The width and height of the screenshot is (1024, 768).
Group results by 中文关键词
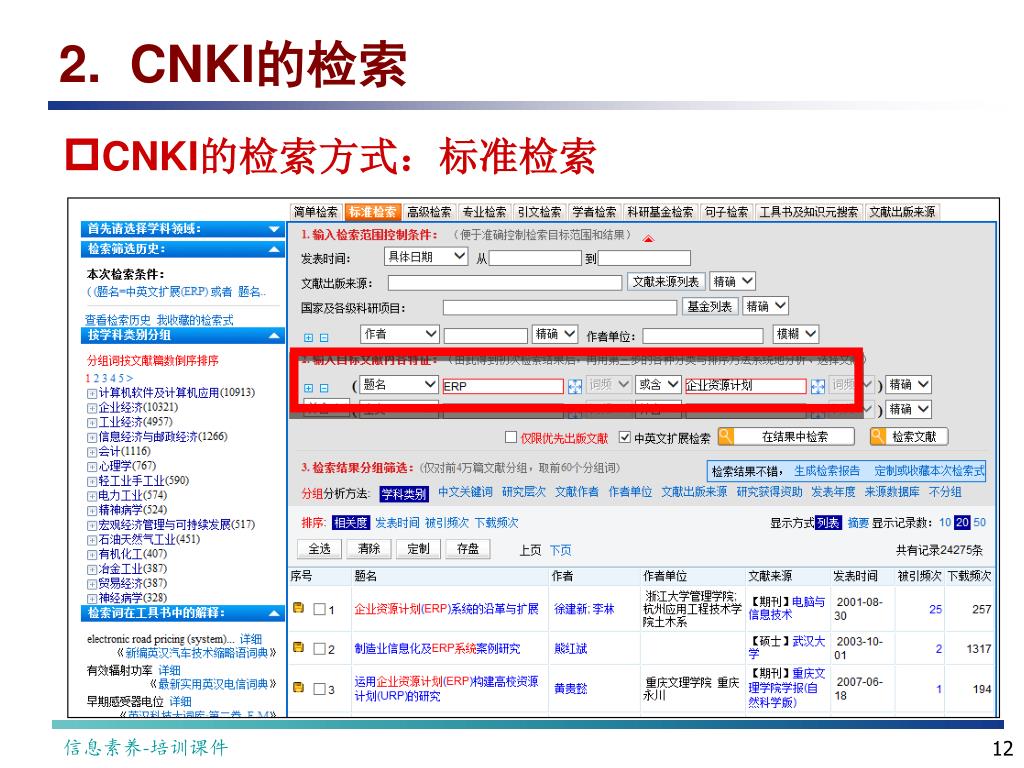click(x=465, y=492)
